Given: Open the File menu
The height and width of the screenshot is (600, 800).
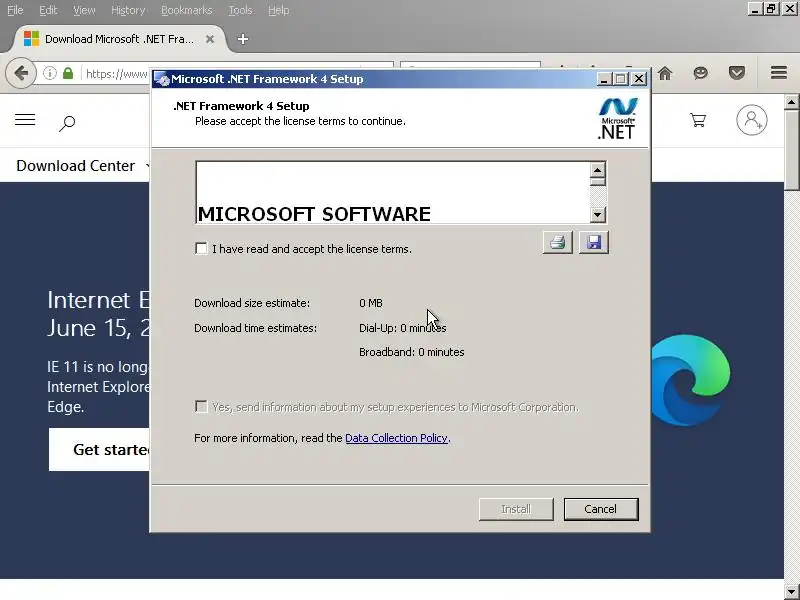Looking at the screenshot, I should pos(15,10).
